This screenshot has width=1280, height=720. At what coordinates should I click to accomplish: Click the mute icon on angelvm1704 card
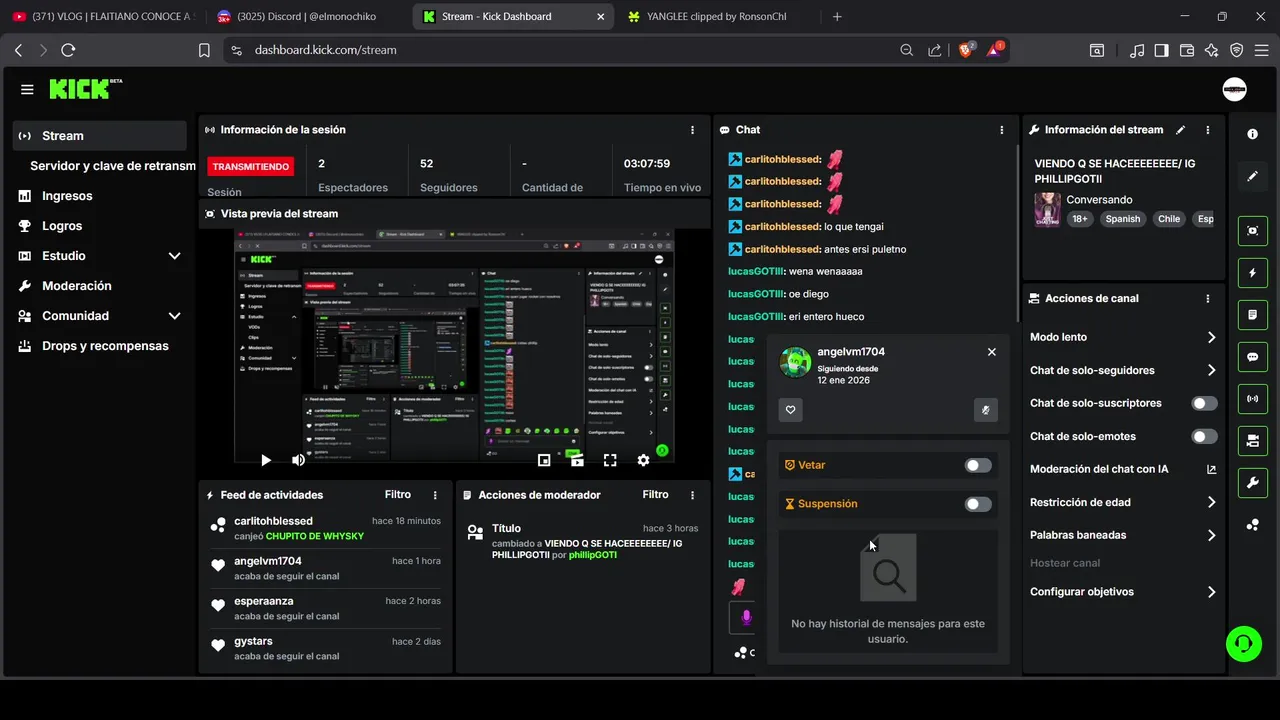pyautogui.click(x=986, y=409)
